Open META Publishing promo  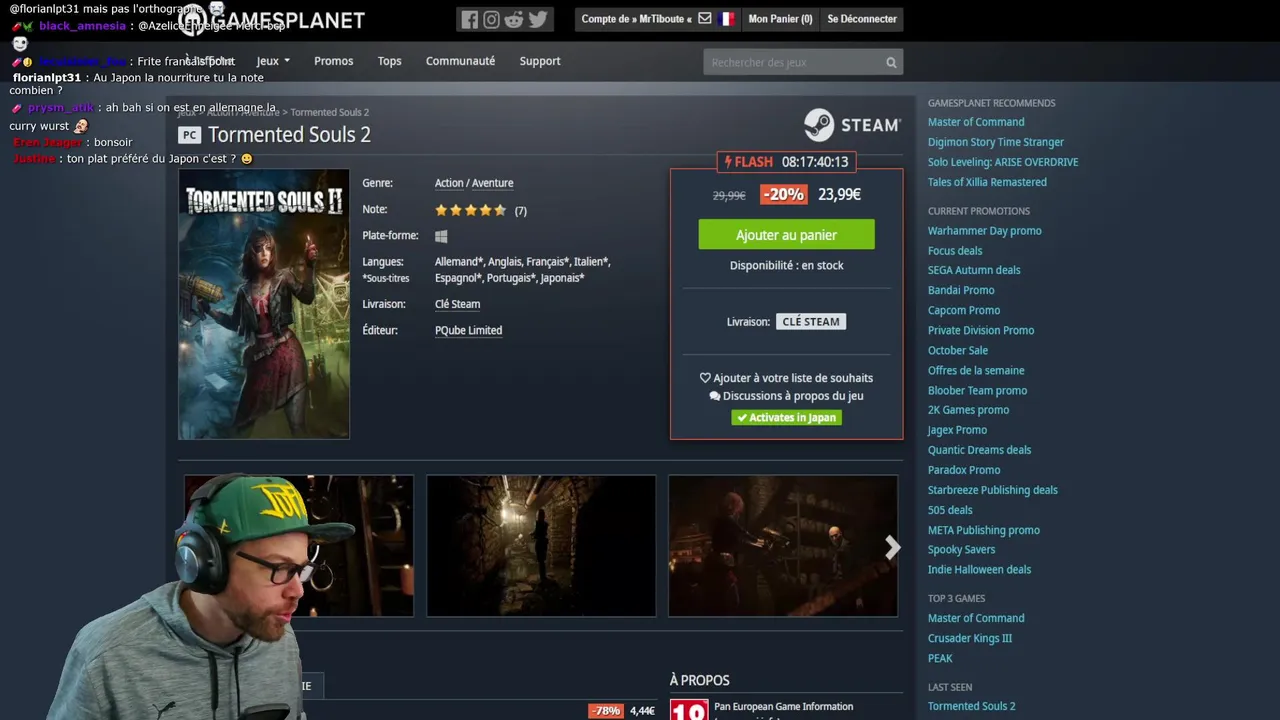[984, 530]
